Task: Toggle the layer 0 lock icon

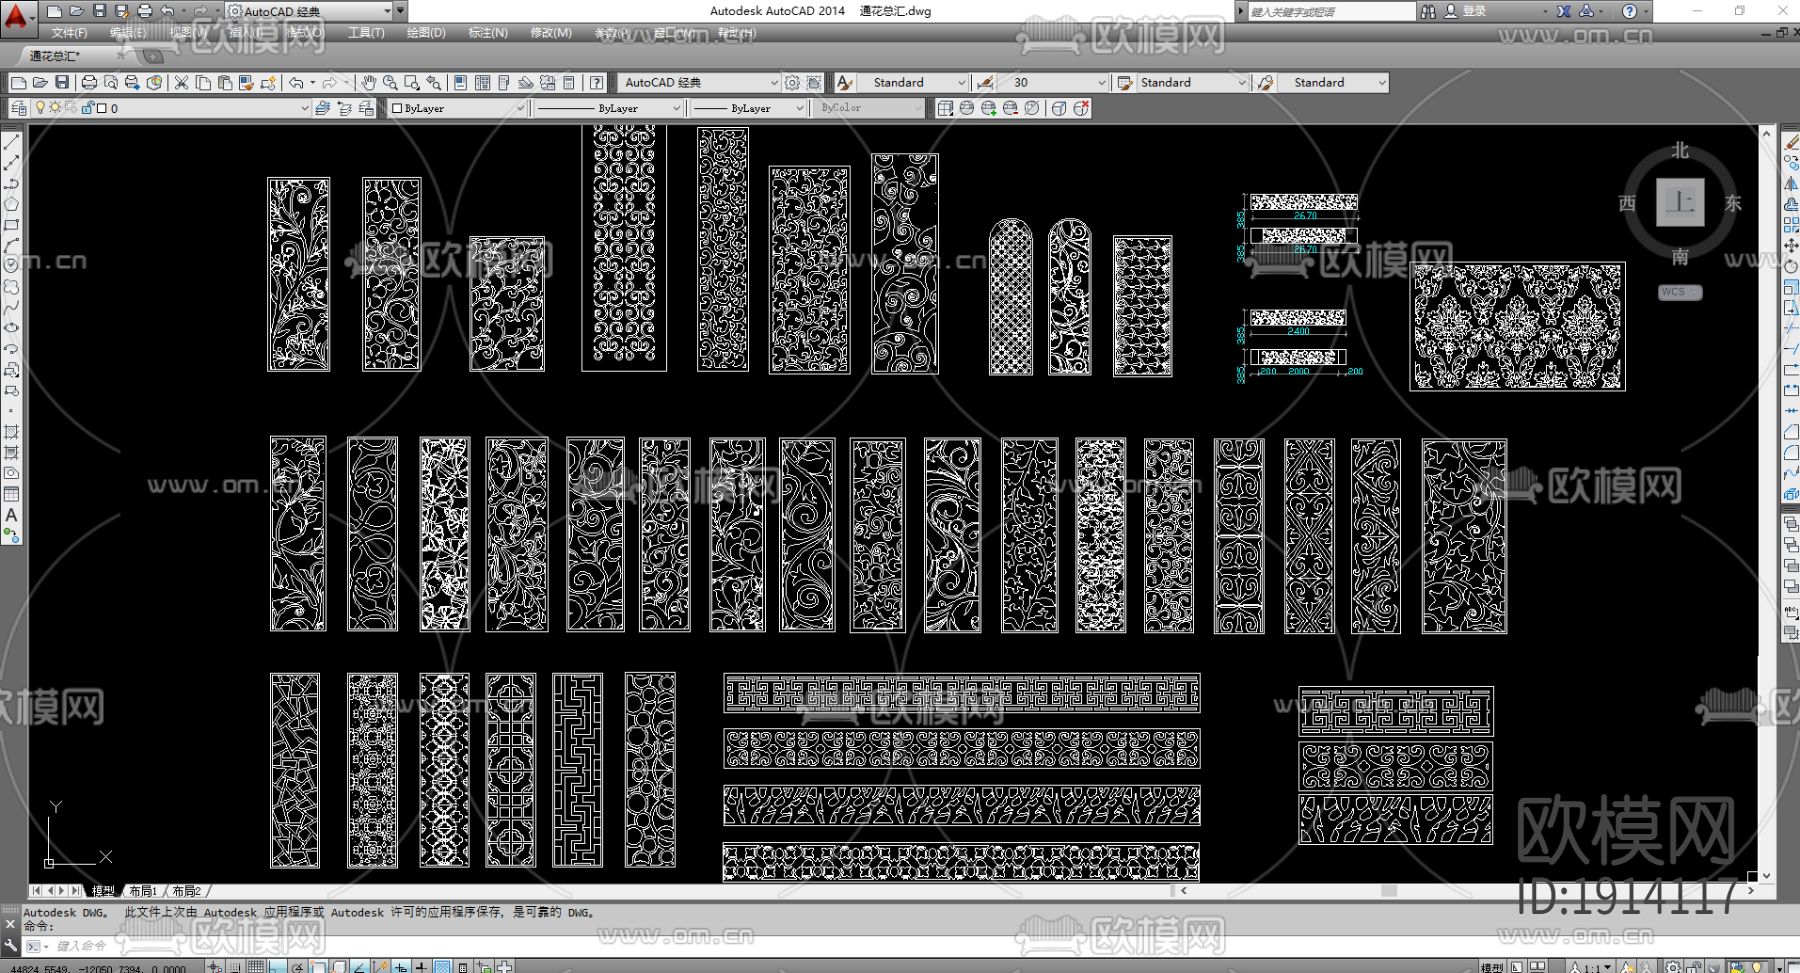Action: point(87,108)
